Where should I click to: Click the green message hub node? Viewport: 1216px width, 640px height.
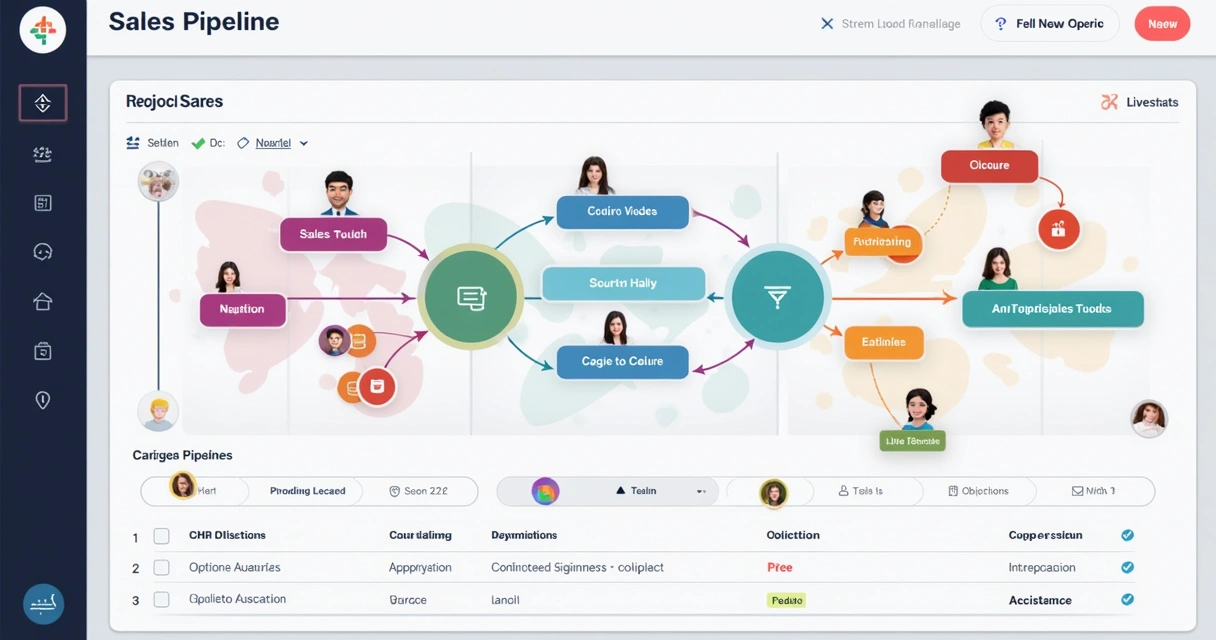click(x=470, y=296)
